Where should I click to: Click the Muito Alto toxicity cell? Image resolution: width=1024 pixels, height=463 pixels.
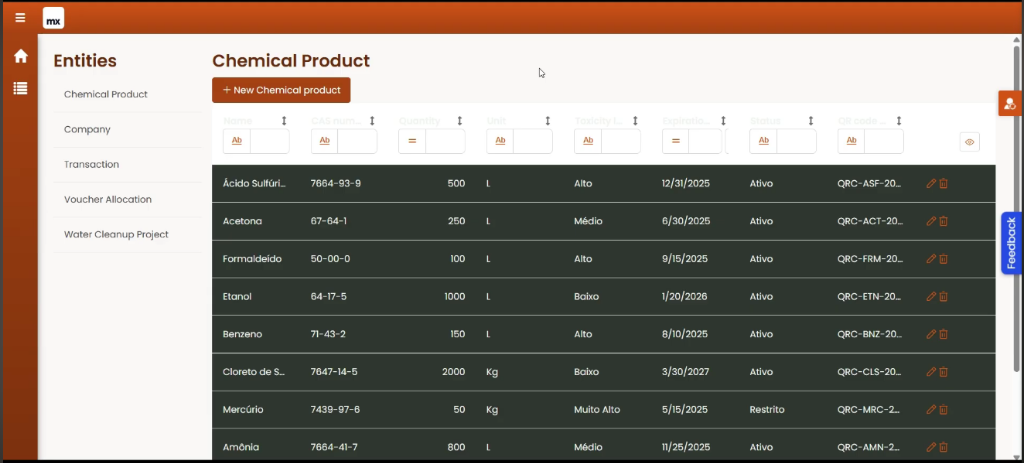click(597, 409)
